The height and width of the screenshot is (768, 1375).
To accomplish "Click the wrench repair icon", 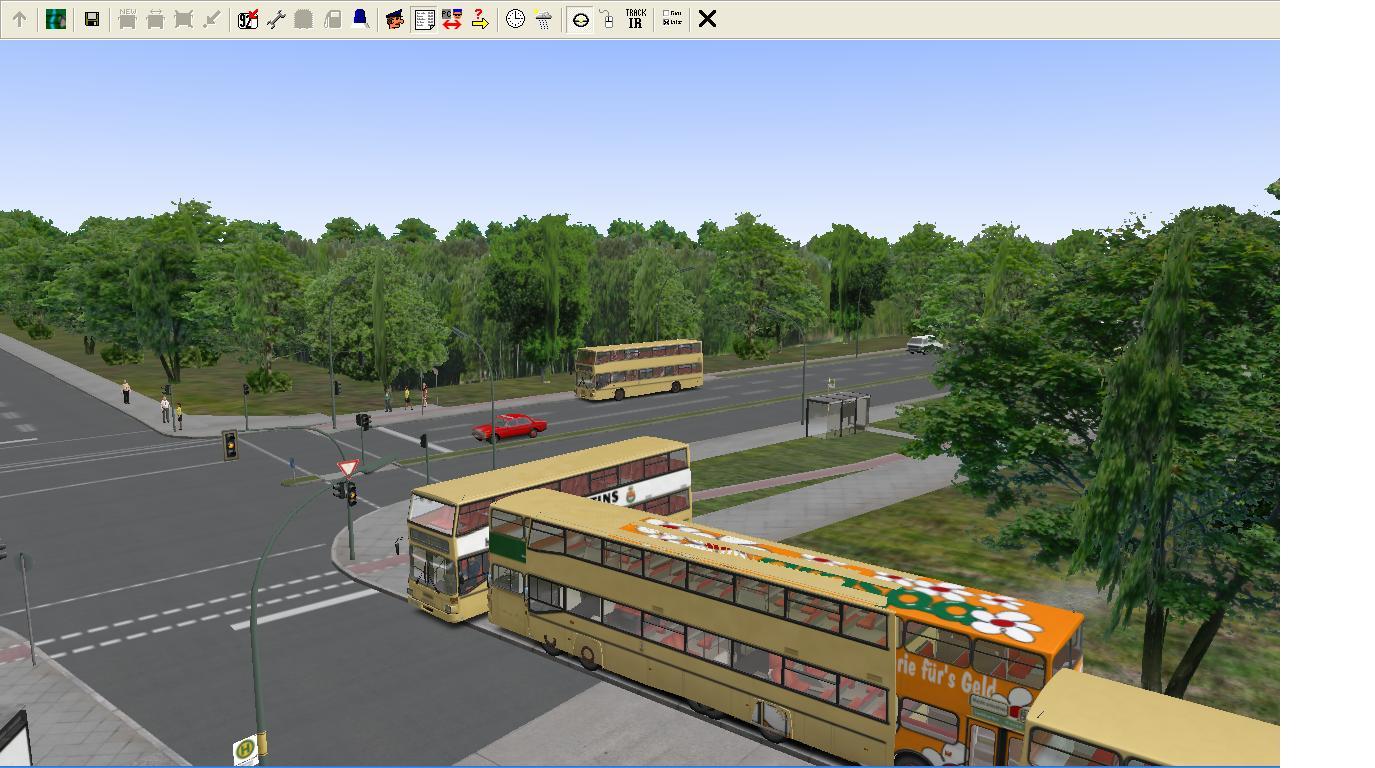I will [x=276, y=19].
